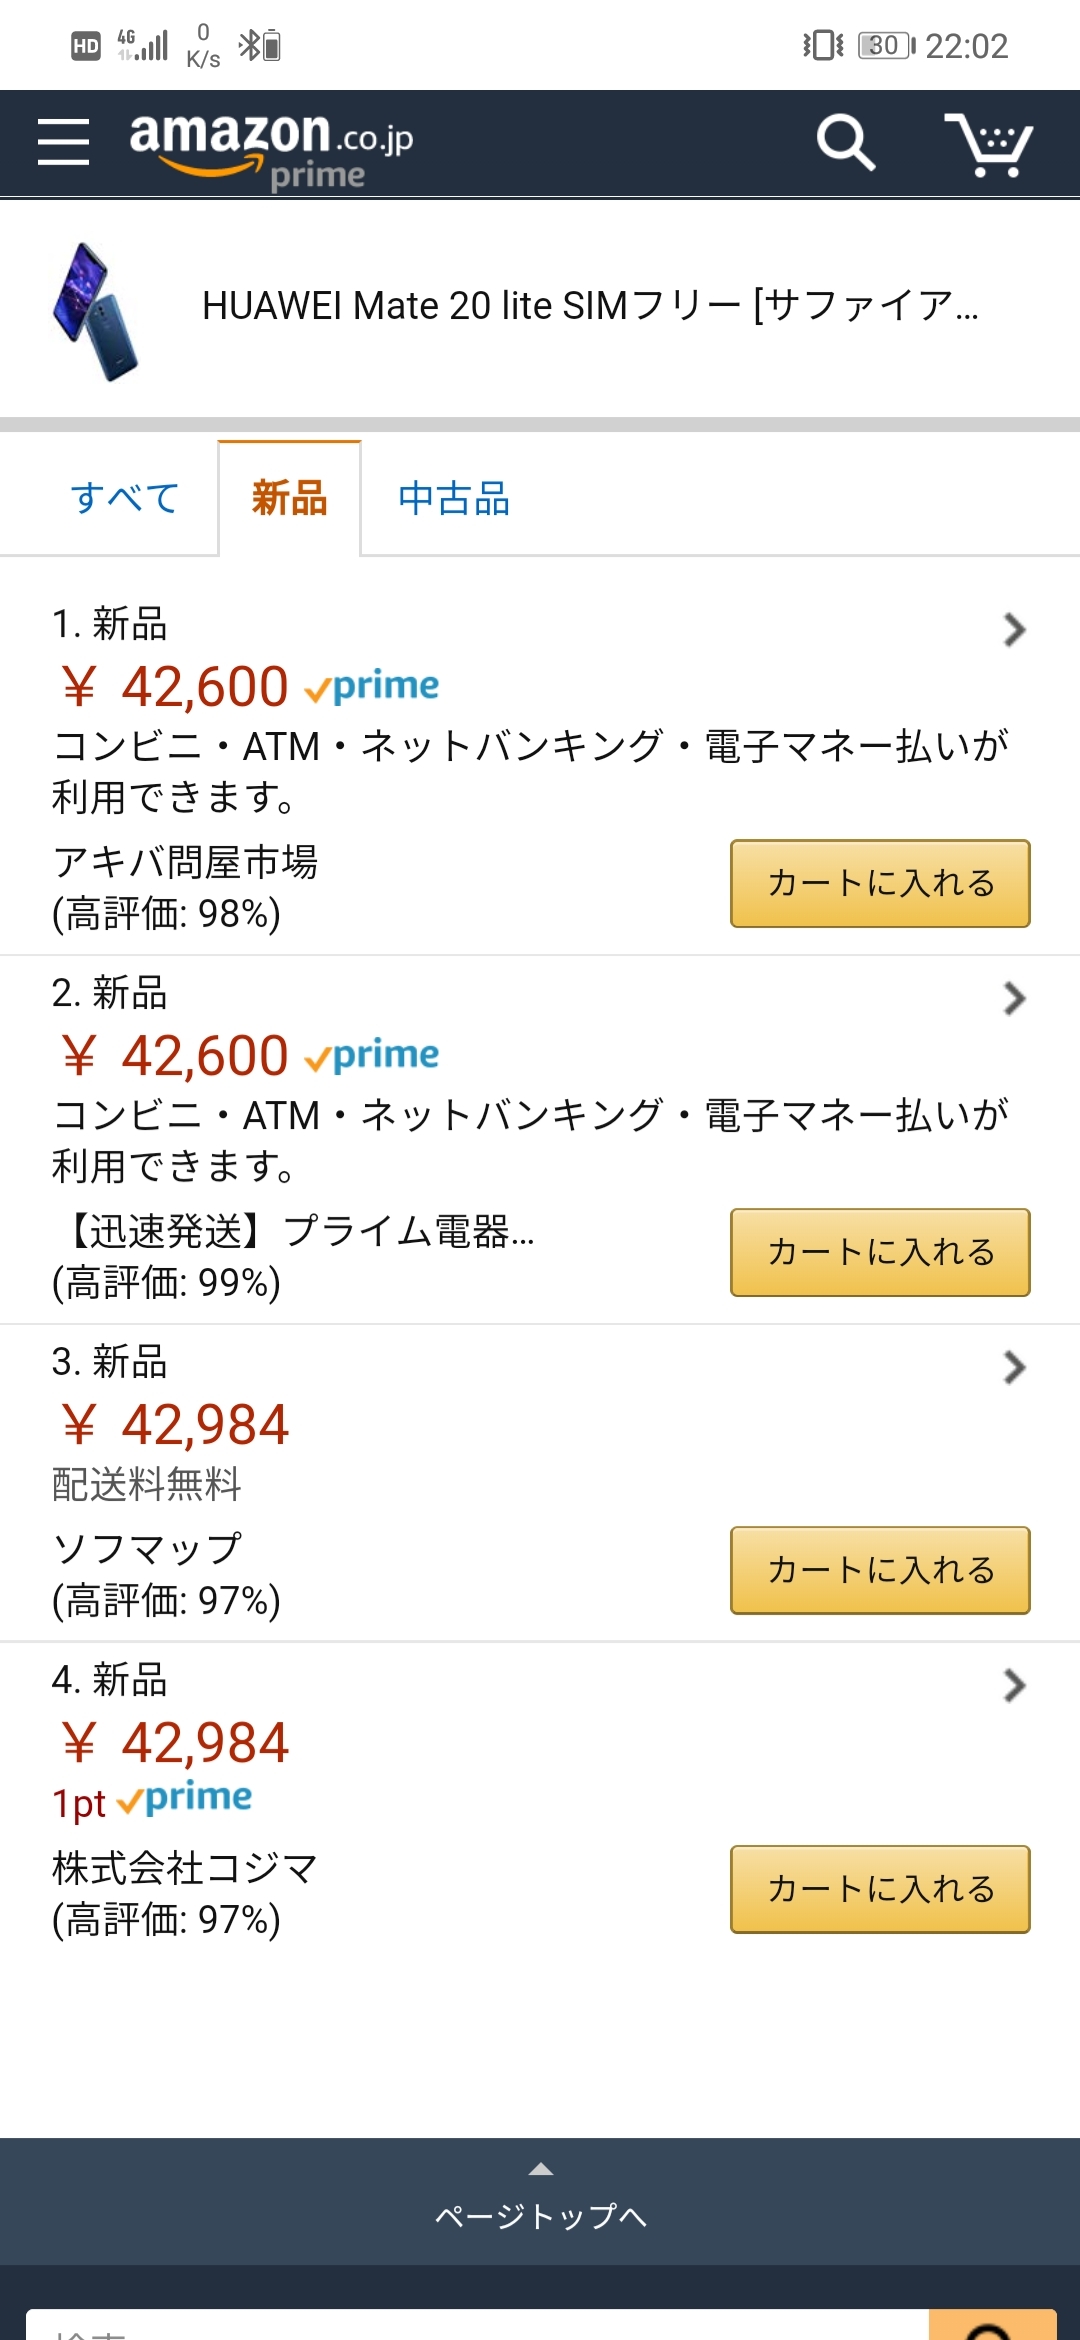Add 株式会社コジマ offer to cart

[x=880, y=1889]
